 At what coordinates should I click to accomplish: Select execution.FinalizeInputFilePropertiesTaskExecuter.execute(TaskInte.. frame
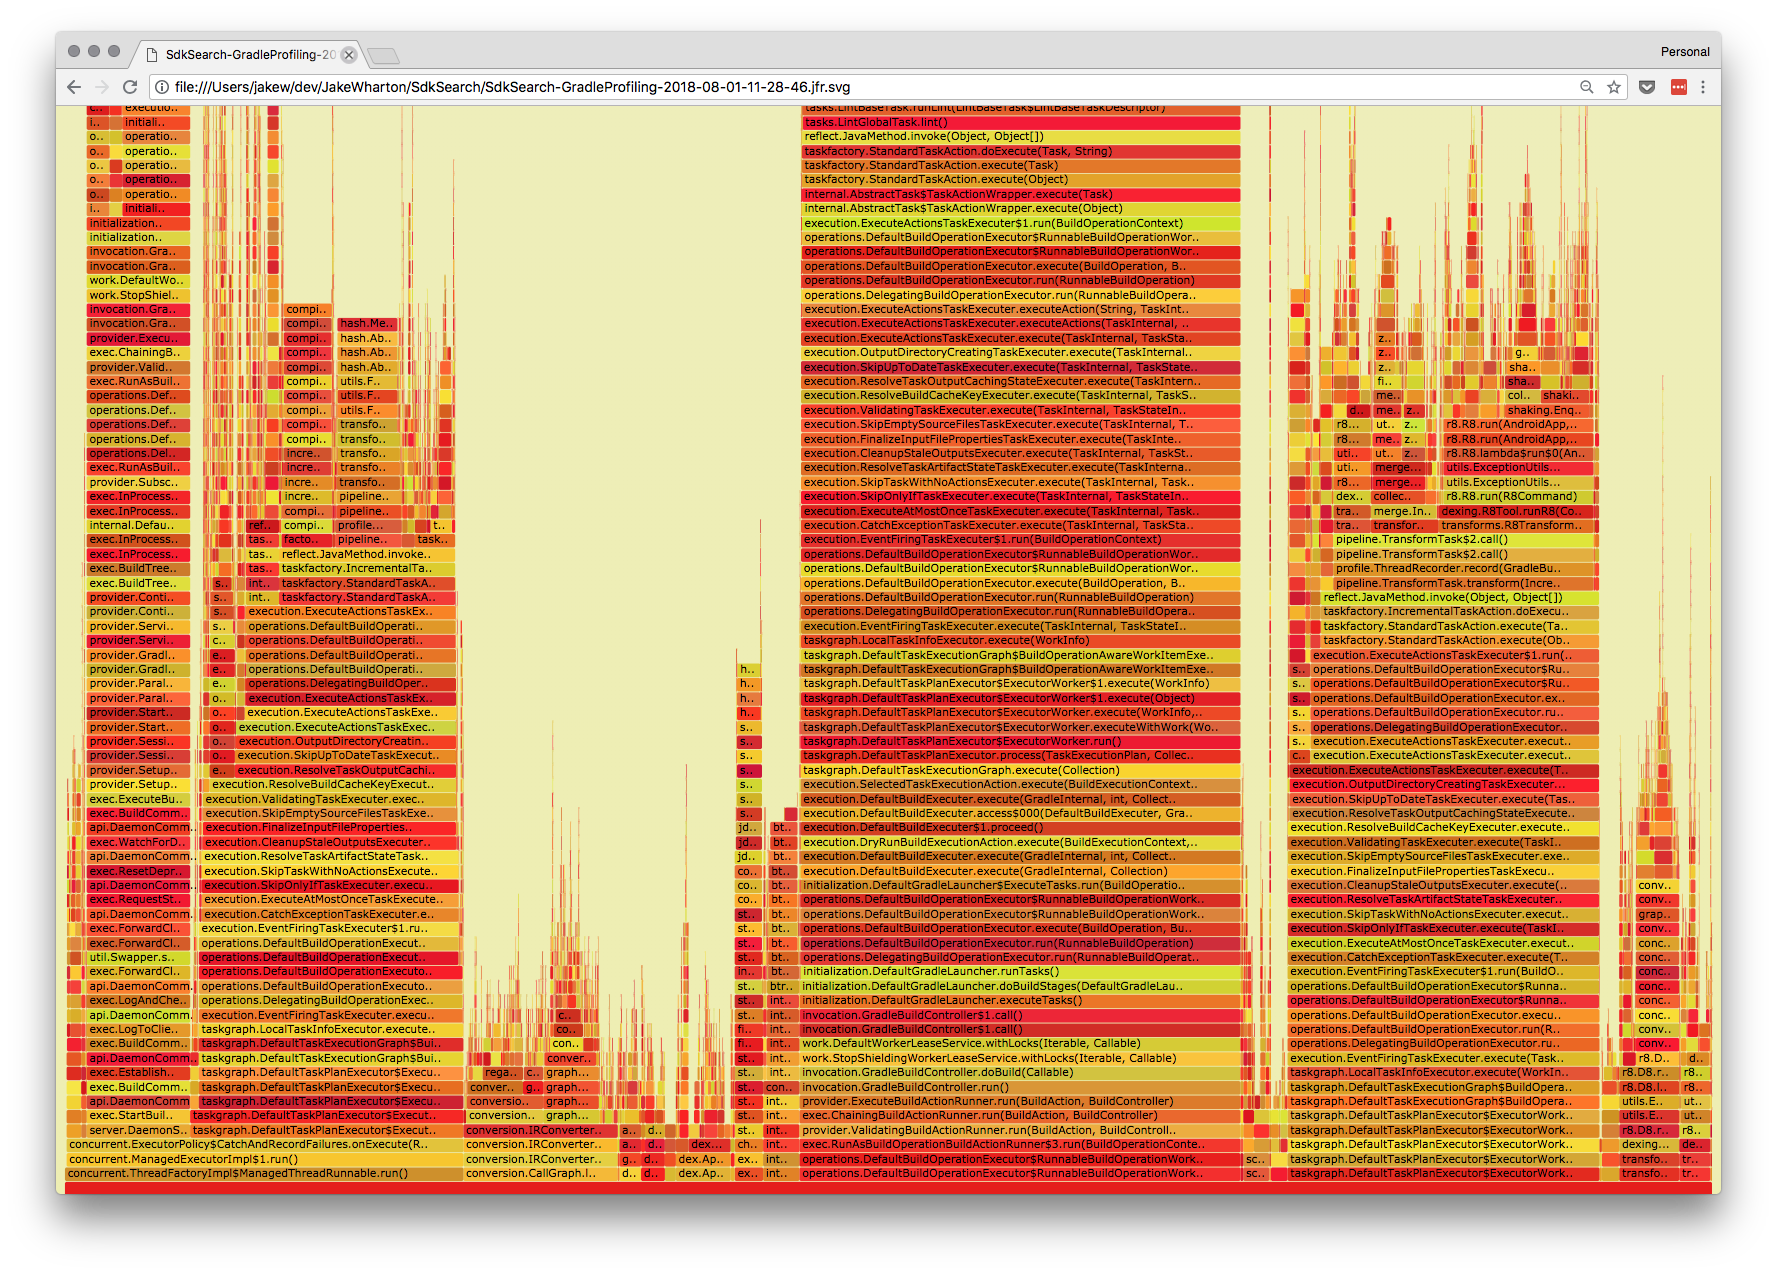coord(1021,439)
